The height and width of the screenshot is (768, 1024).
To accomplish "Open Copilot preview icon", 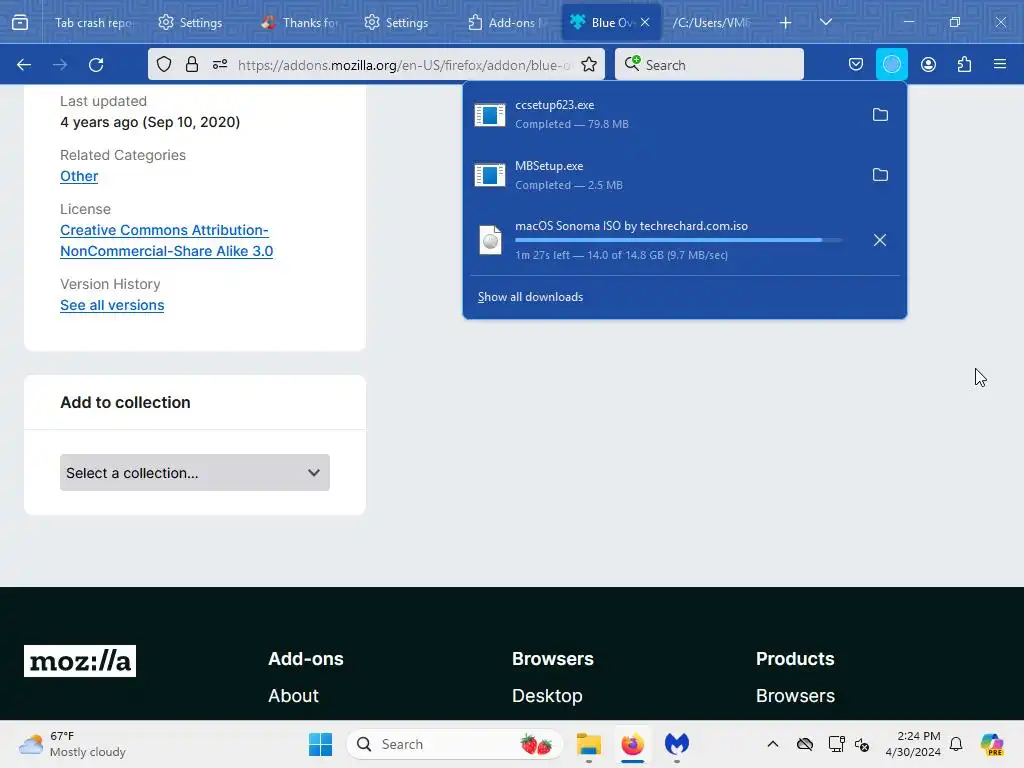I will (x=992, y=744).
